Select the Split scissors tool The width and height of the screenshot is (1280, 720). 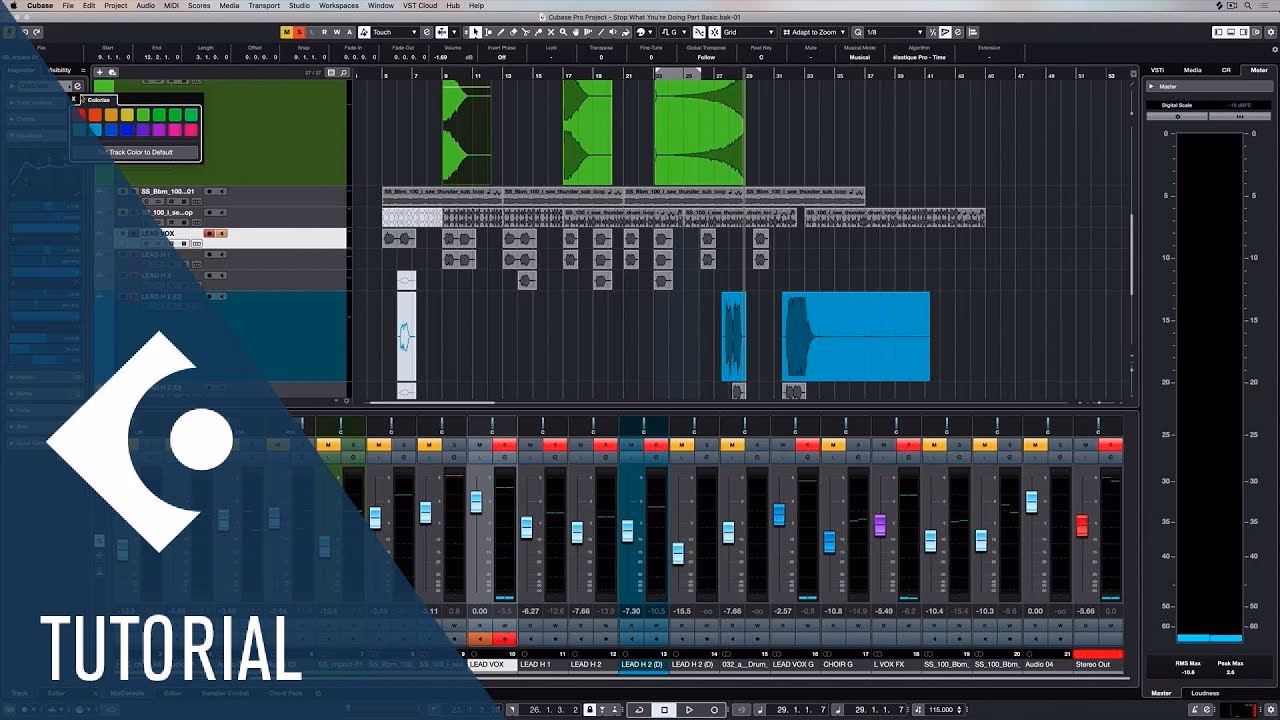(525, 32)
